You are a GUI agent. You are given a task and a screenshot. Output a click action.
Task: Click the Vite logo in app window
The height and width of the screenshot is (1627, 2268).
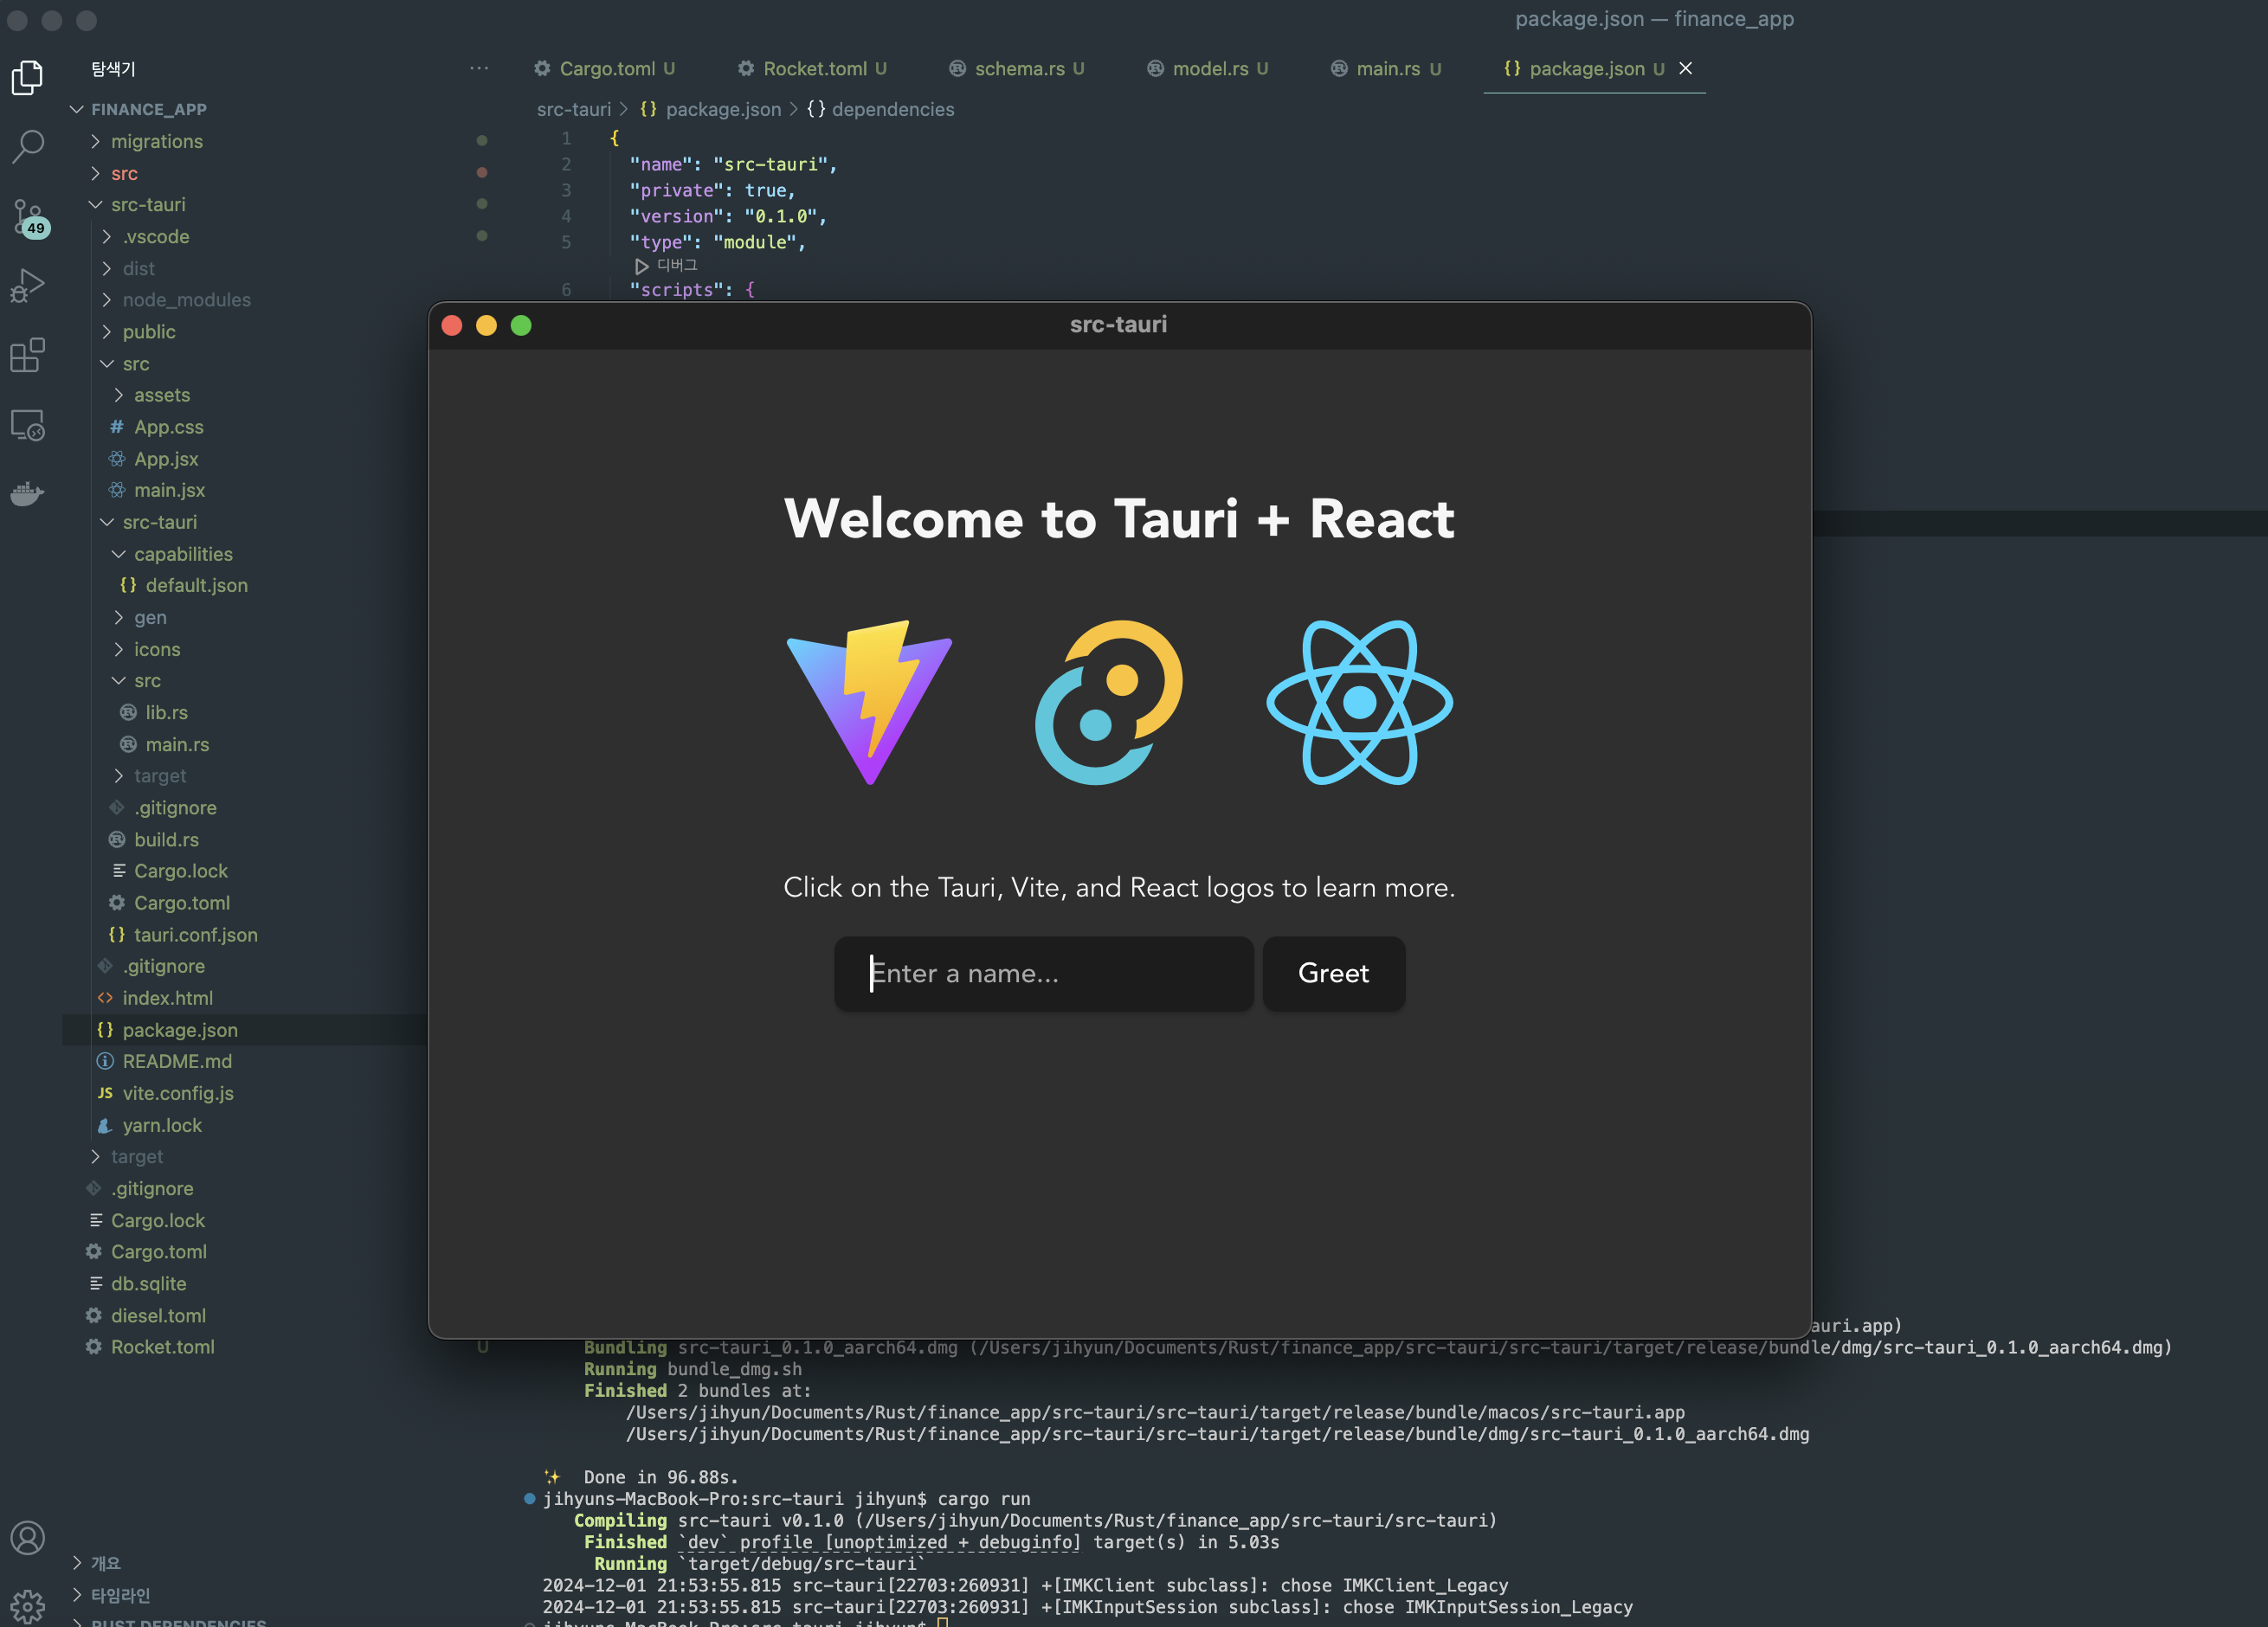click(869, 702)
